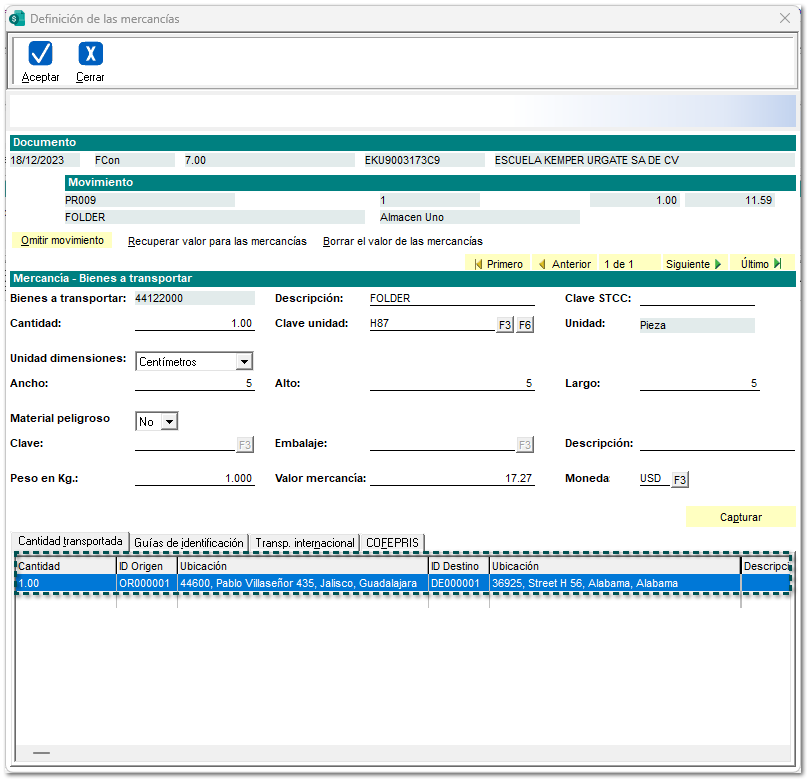Click the Cerrar X icon
810x782 pixels.
click(x=90, y=55)
